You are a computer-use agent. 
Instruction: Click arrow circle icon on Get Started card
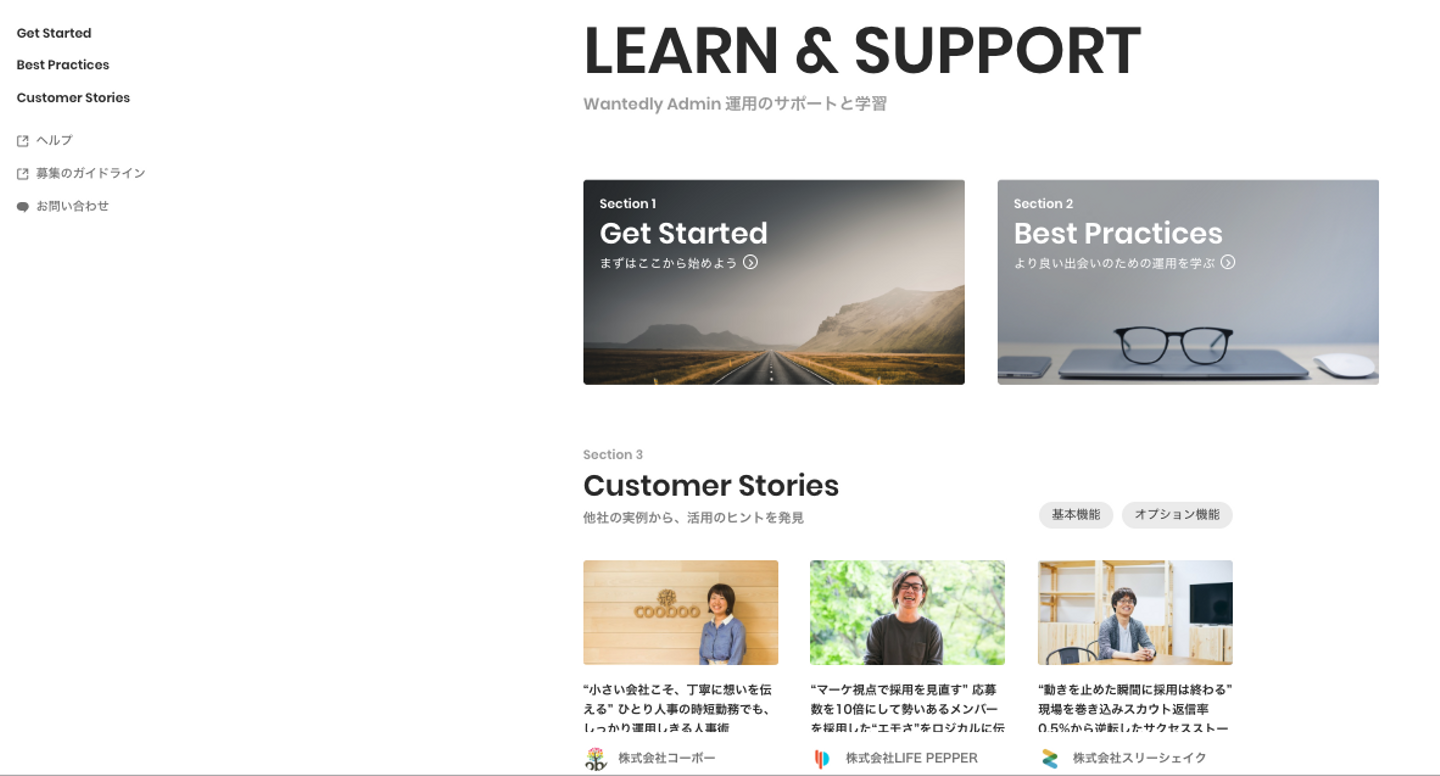750,262
